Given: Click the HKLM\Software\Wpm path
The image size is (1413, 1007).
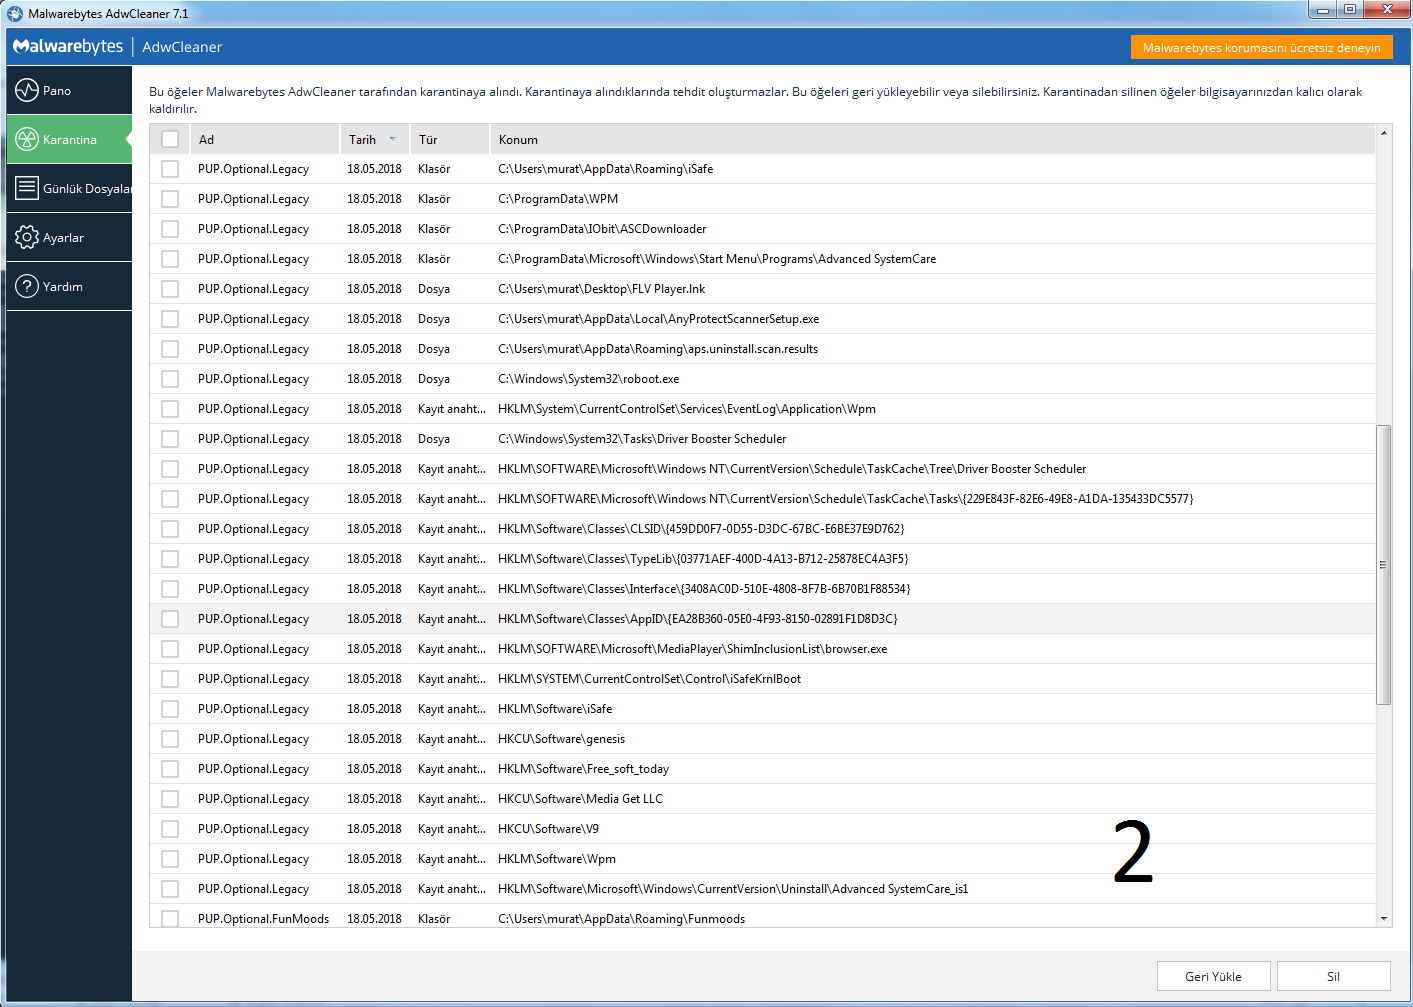Looking at the screenshot, I should 557,859.
